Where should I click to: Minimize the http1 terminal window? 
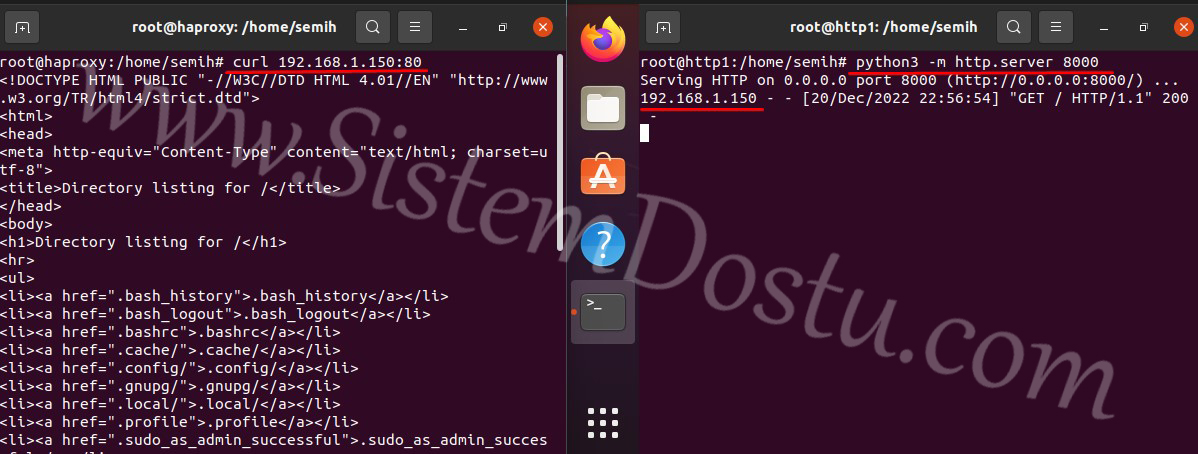tap(1104, 28)
